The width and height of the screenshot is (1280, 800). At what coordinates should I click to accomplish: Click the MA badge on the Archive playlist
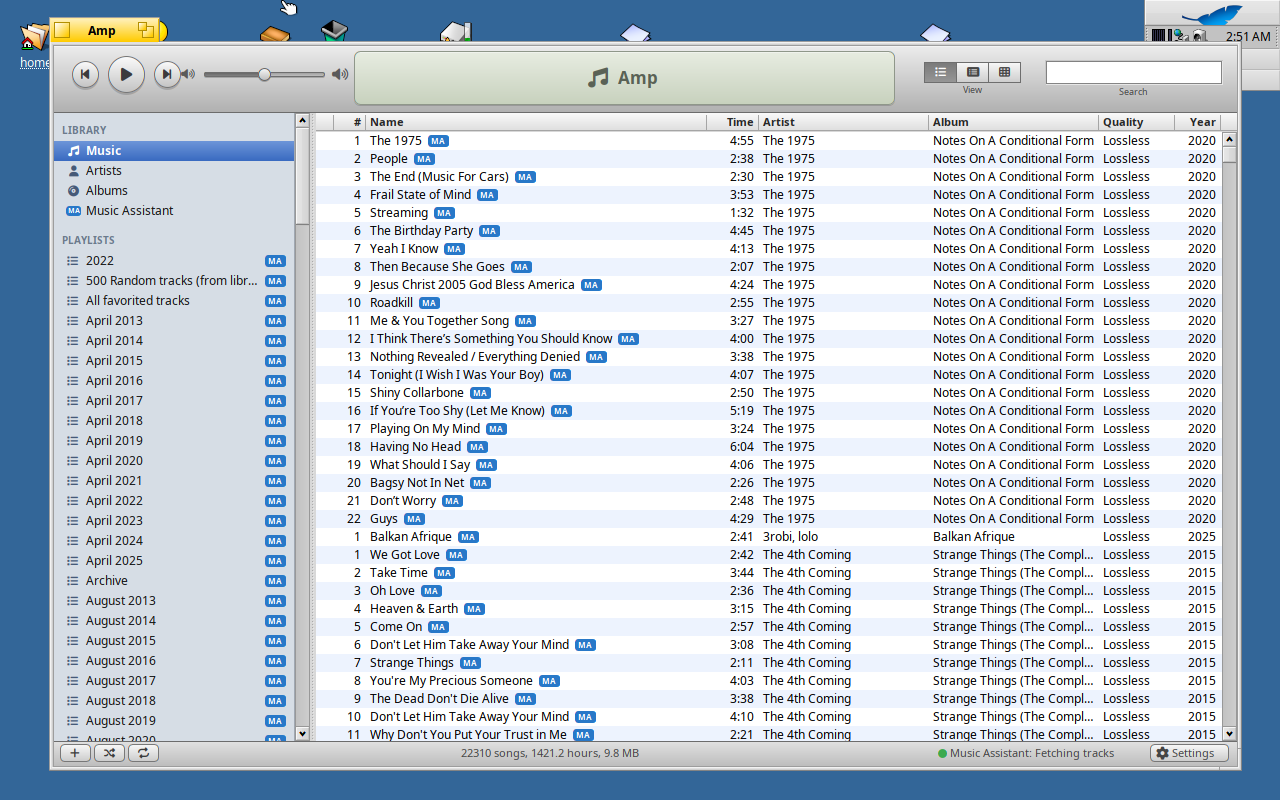click(x=275, y=581)
